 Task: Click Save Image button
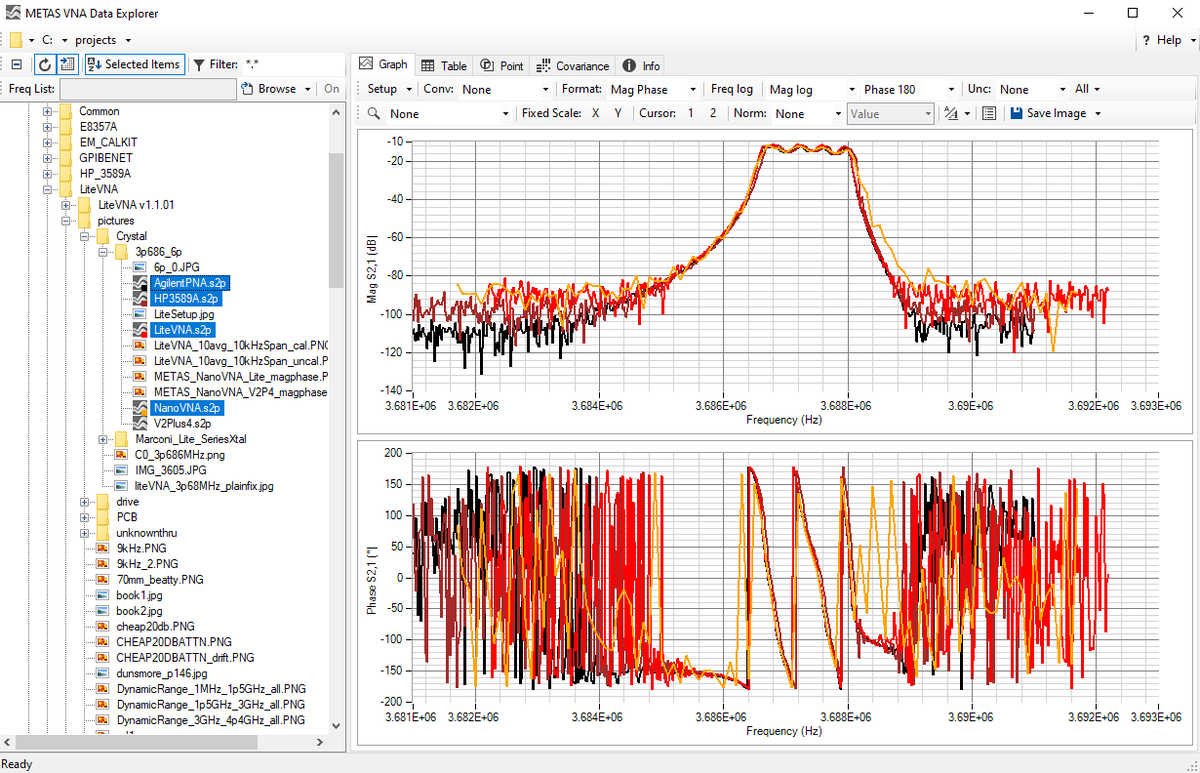(1048, 113)
